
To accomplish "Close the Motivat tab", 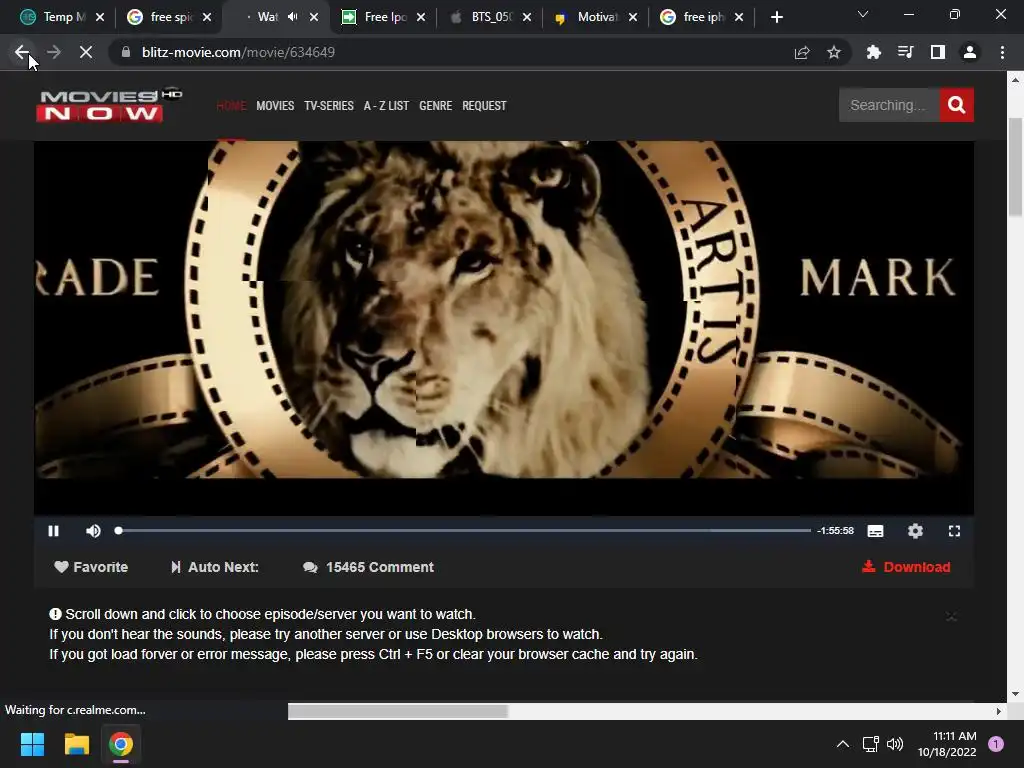I will point(633,18).
